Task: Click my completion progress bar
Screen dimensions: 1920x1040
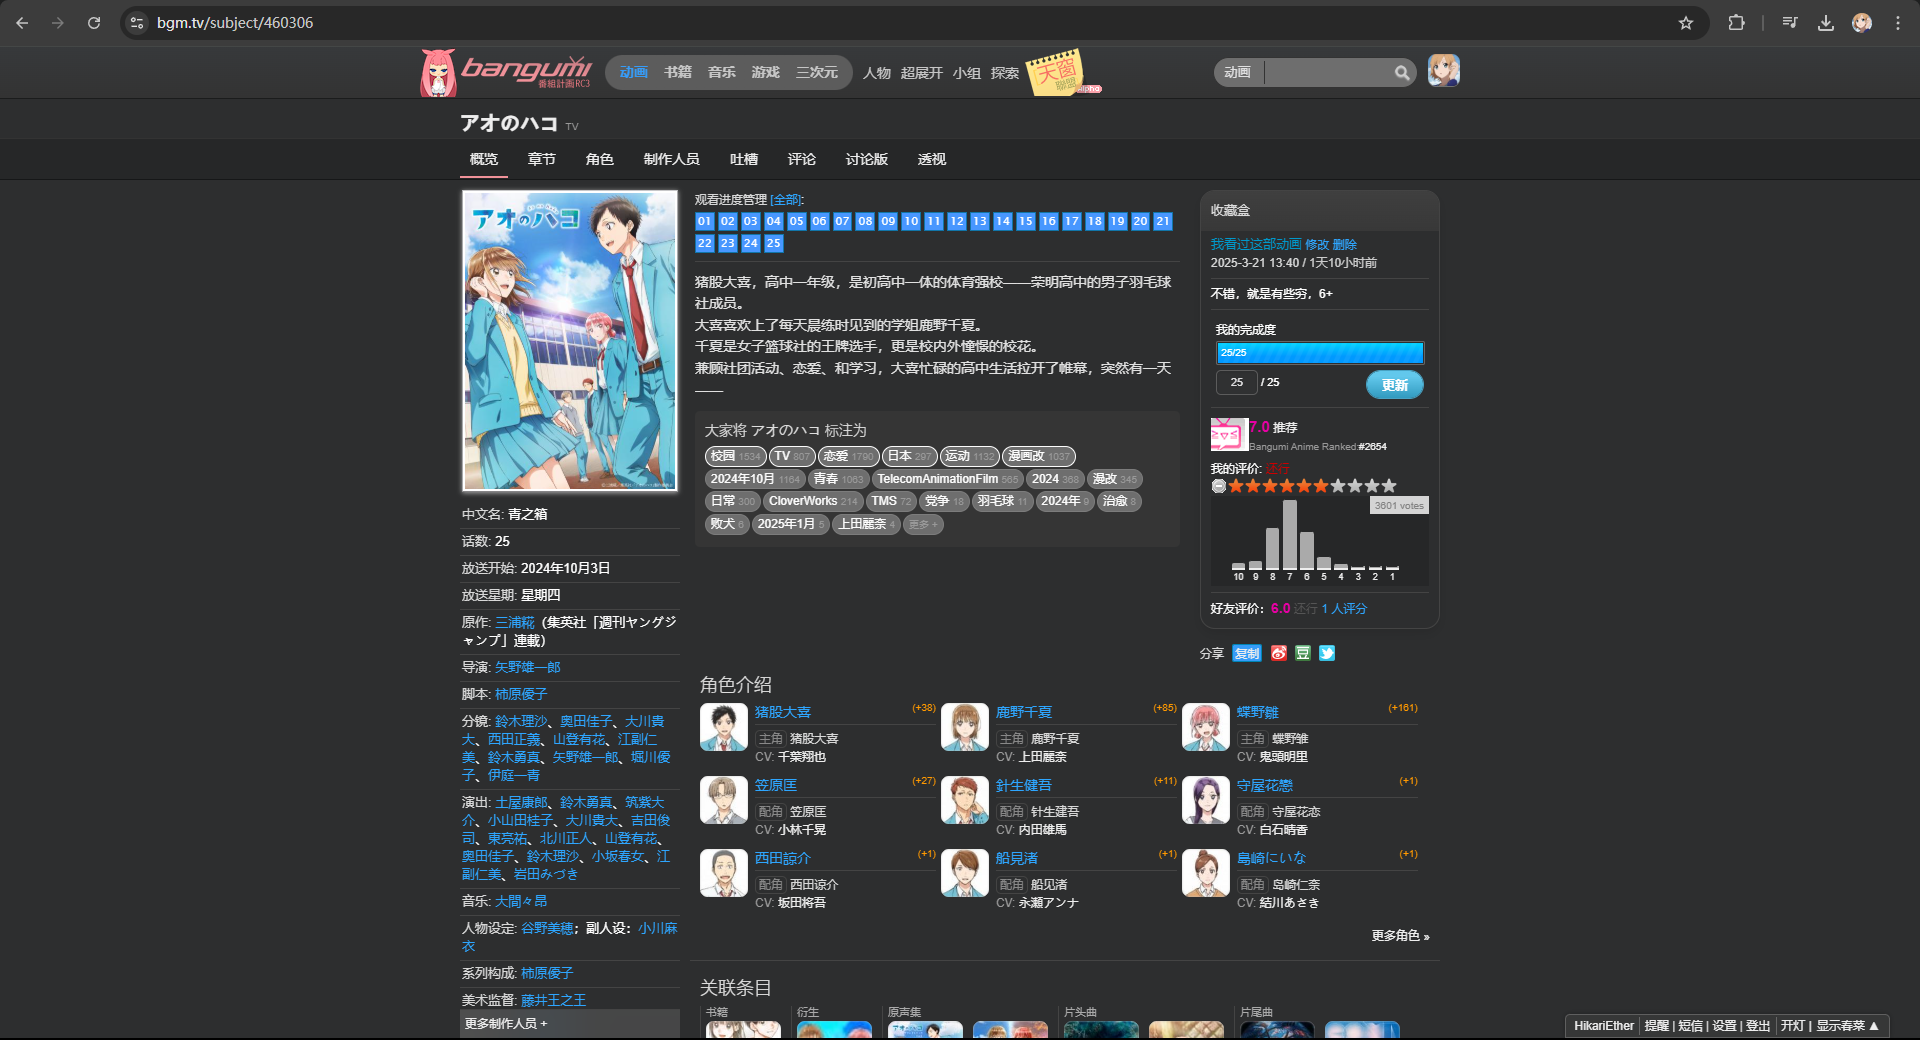Action: coord(1320,352)
